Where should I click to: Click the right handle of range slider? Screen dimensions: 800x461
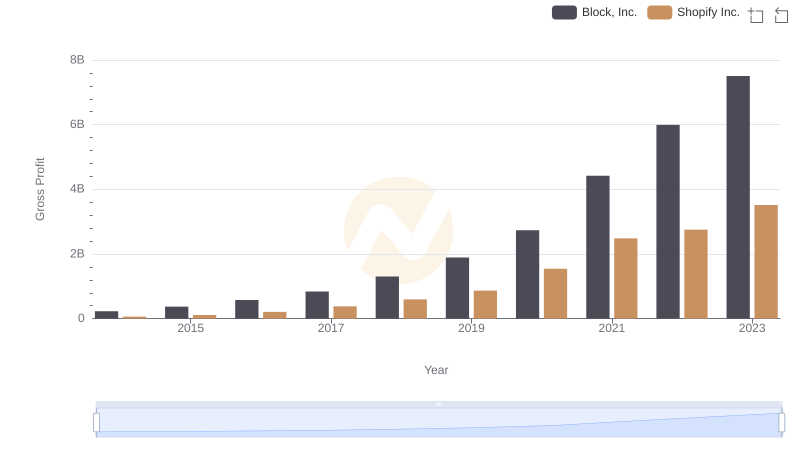point(781,423)
